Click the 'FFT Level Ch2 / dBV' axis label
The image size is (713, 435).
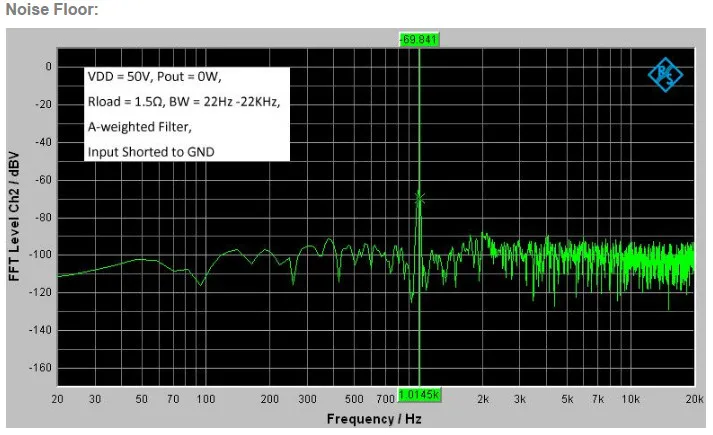coord(14,216)
